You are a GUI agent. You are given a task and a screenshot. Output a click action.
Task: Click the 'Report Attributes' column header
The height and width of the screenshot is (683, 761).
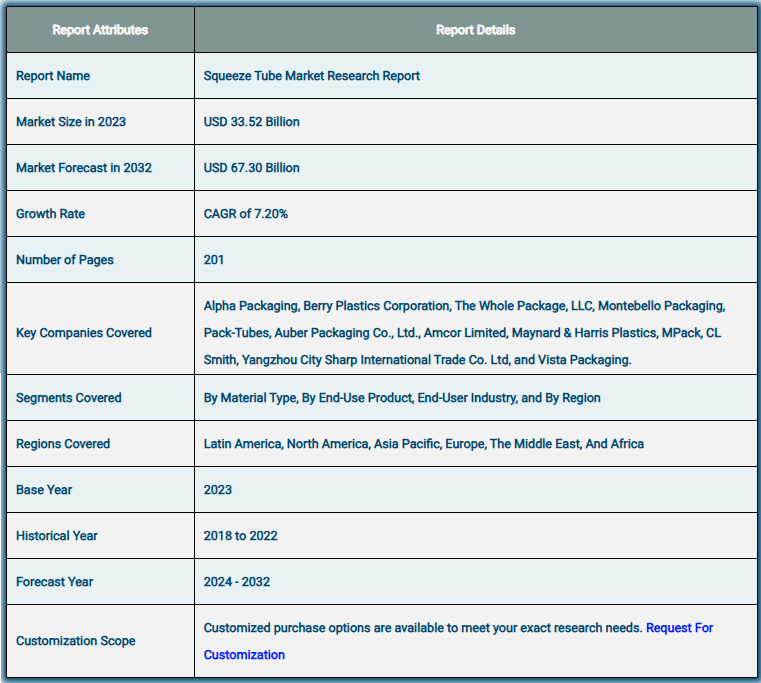coord(100,30)
